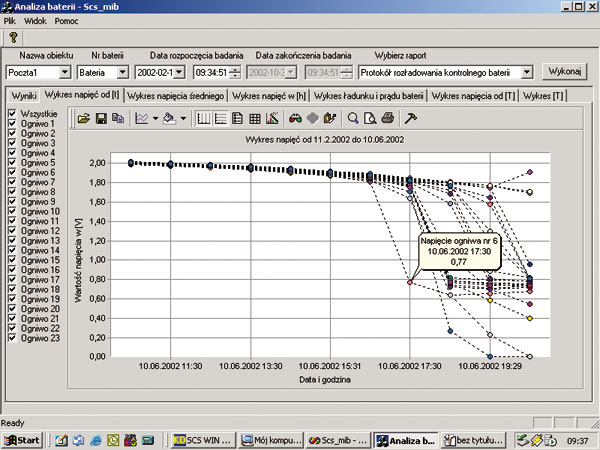Click the bez tytułu taskbar button
The image size is (600, 450).
coord(473,440)
